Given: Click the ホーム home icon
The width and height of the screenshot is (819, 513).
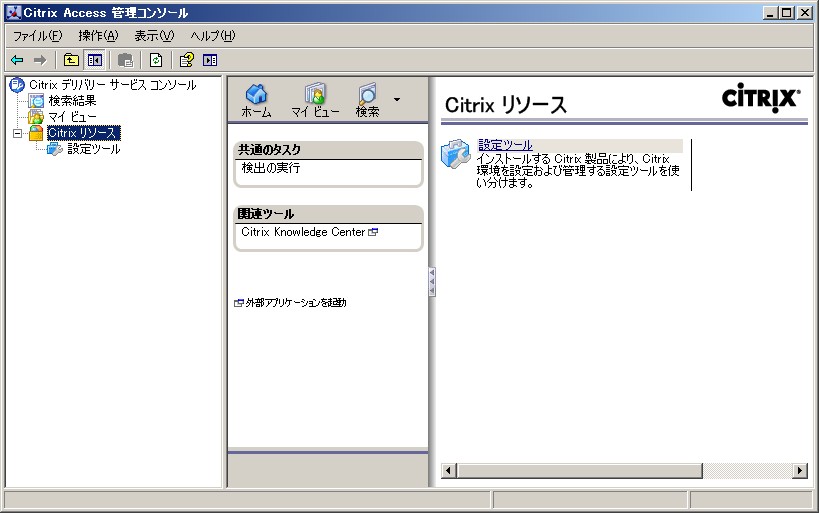Looking at the screenshot, I should (x=256, y=95).
